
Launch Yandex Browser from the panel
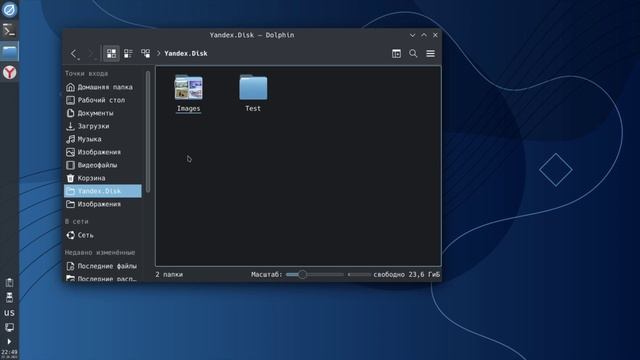tap(9, 73)
